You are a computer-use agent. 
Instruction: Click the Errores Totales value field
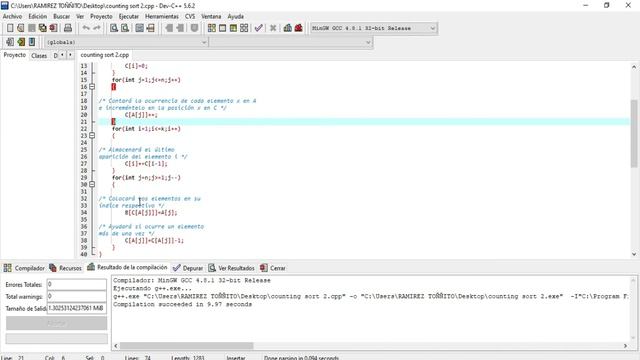click(x=77, y=284)
